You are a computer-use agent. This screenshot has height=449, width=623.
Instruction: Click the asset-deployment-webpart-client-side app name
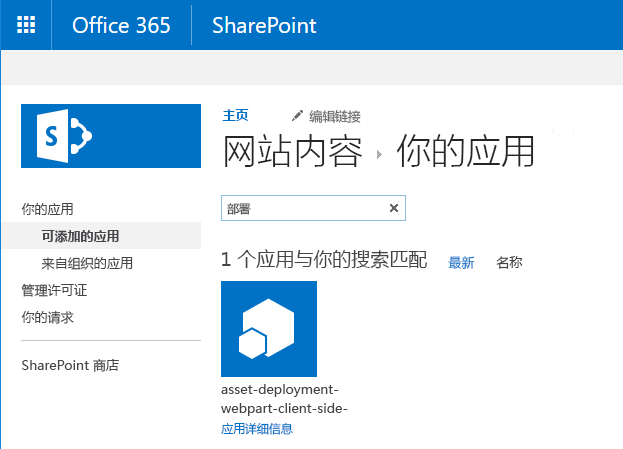(284, 399)
